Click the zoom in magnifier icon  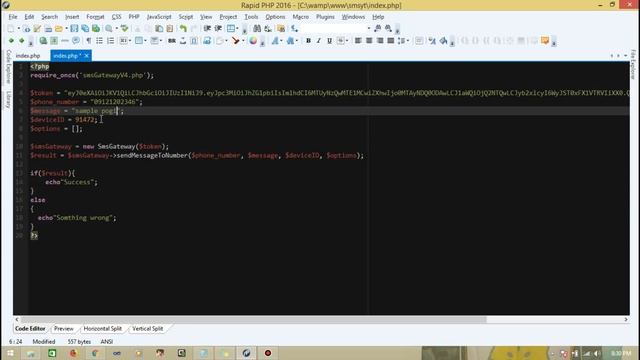click(x=109, y=29)
